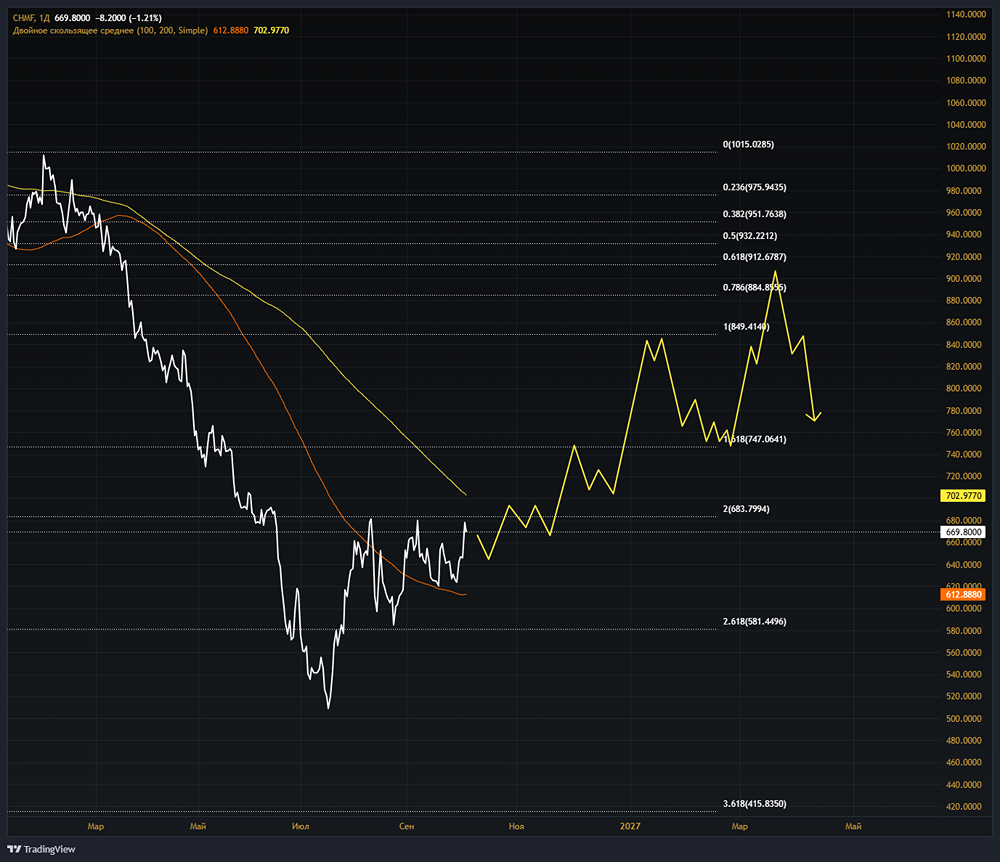Click the Fibonacci 3.618(415.8350) level label

tap(754, 804)
